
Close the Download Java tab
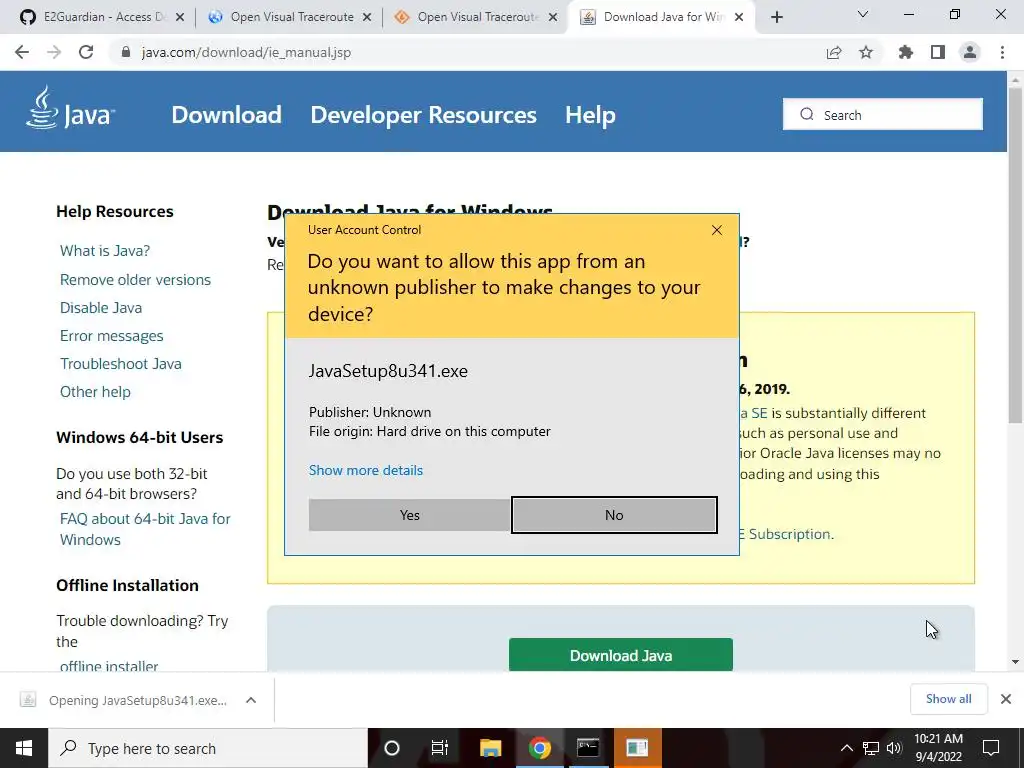739,17
